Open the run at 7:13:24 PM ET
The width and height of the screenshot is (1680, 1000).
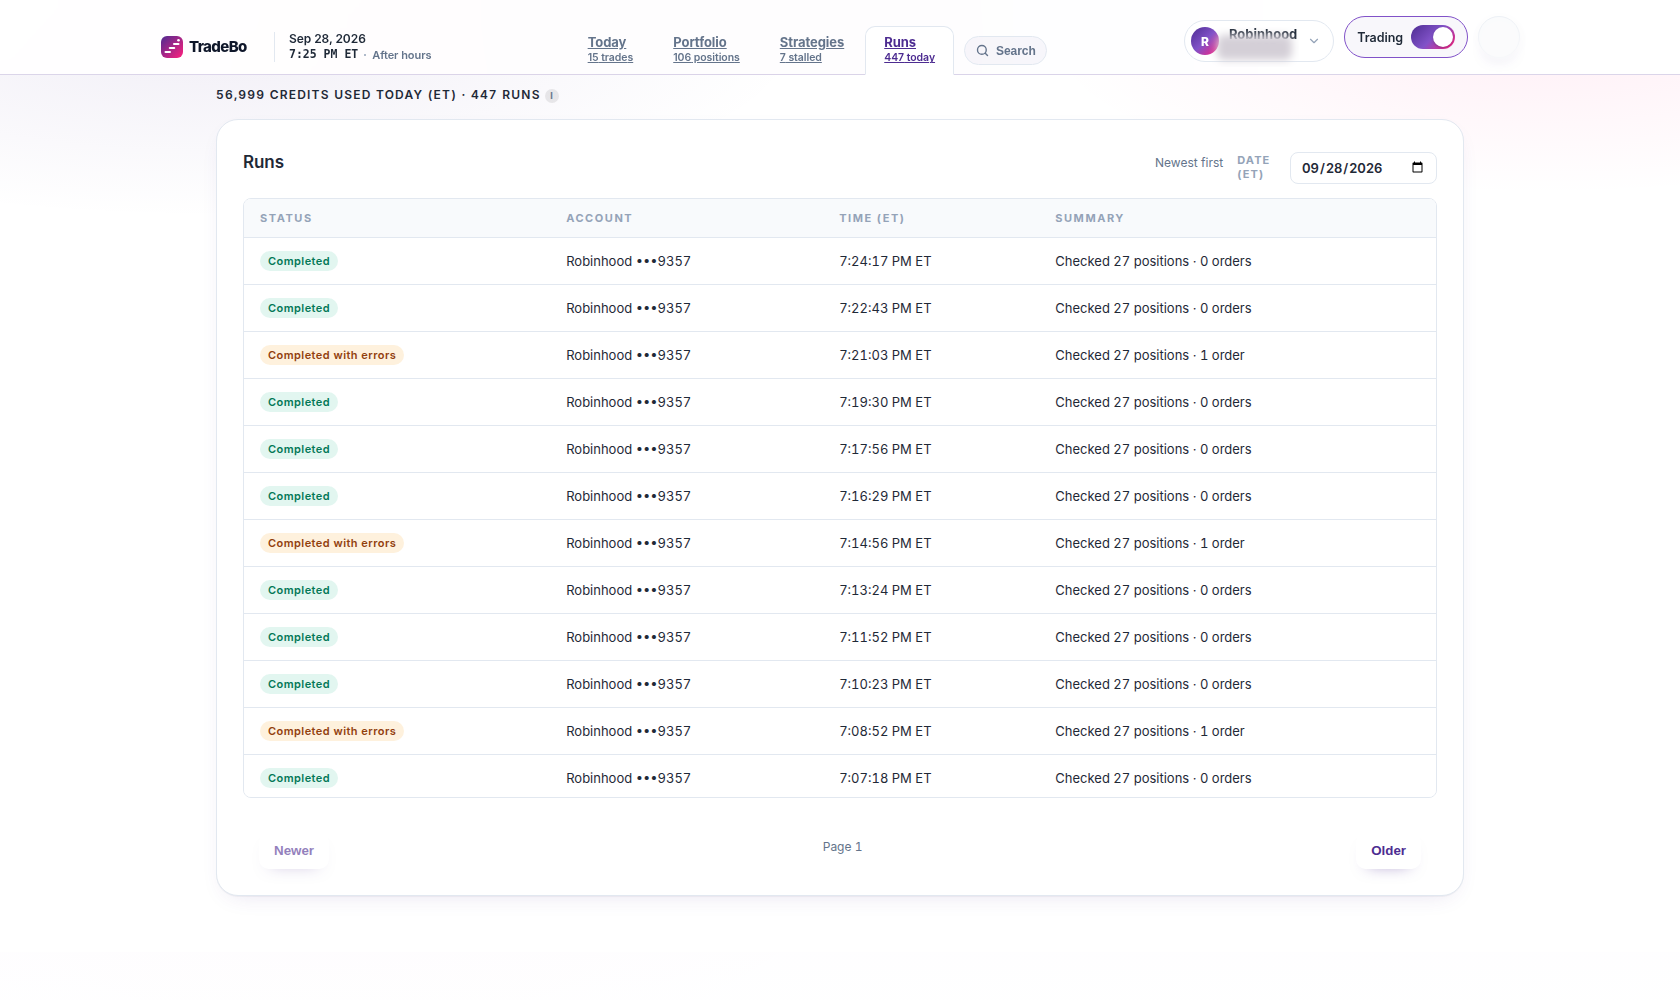click(840, 590)
